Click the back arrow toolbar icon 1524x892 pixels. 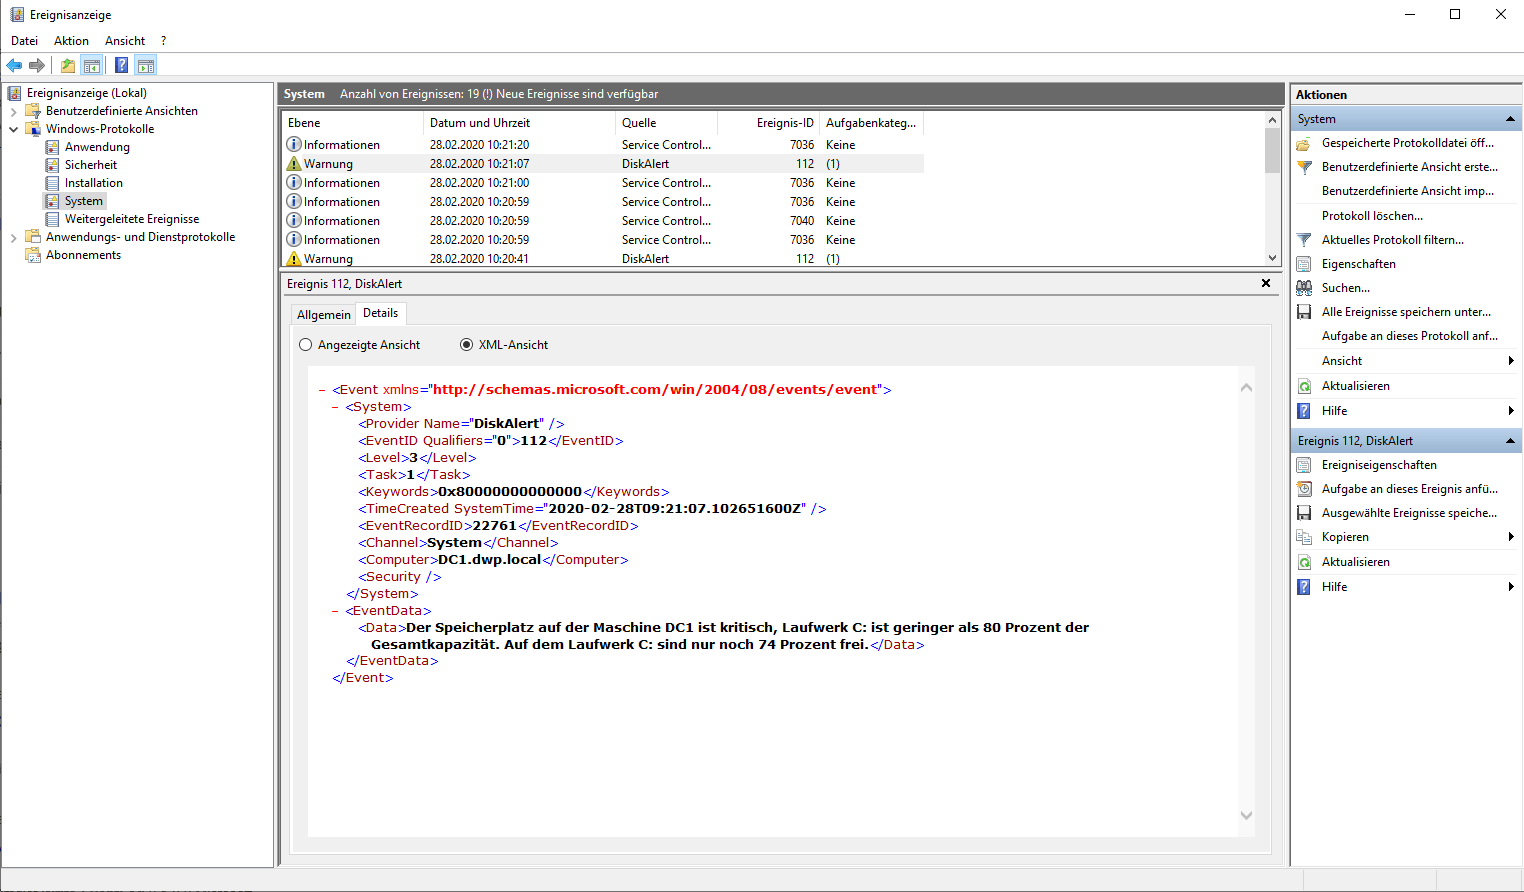14,66
